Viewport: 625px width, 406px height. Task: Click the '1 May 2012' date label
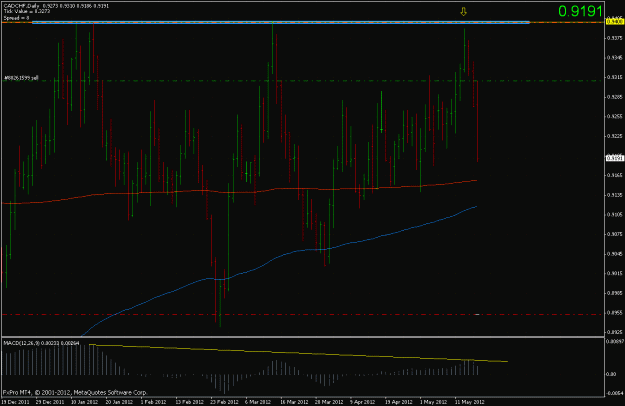(x=432, y=402)
